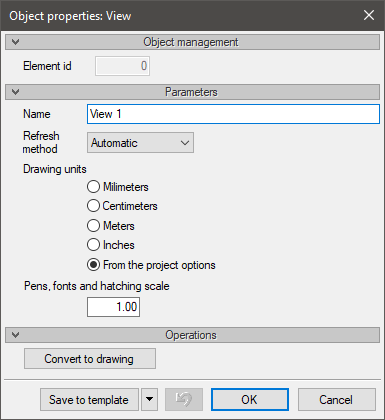Click Convert to drawing button
The height and width of the screenshot is (420, 385).
tap(90, 359)
